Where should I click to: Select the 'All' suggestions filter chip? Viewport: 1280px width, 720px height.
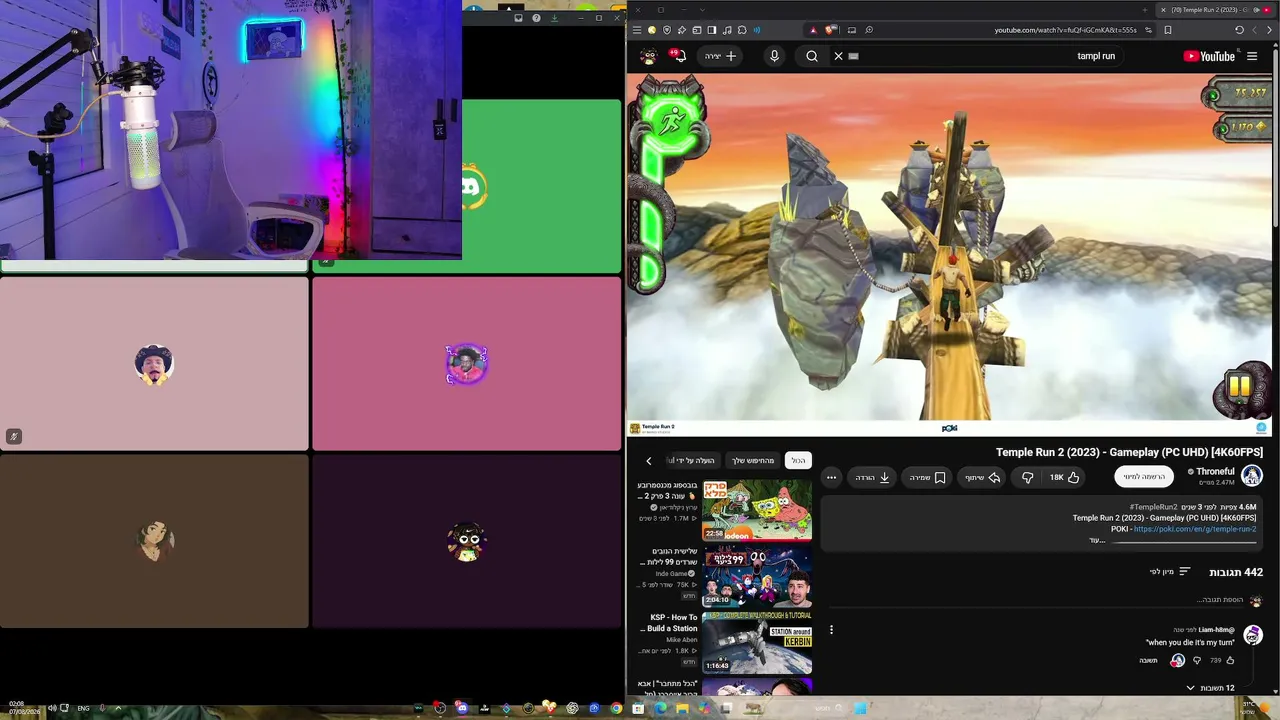[x=798, y=461]
